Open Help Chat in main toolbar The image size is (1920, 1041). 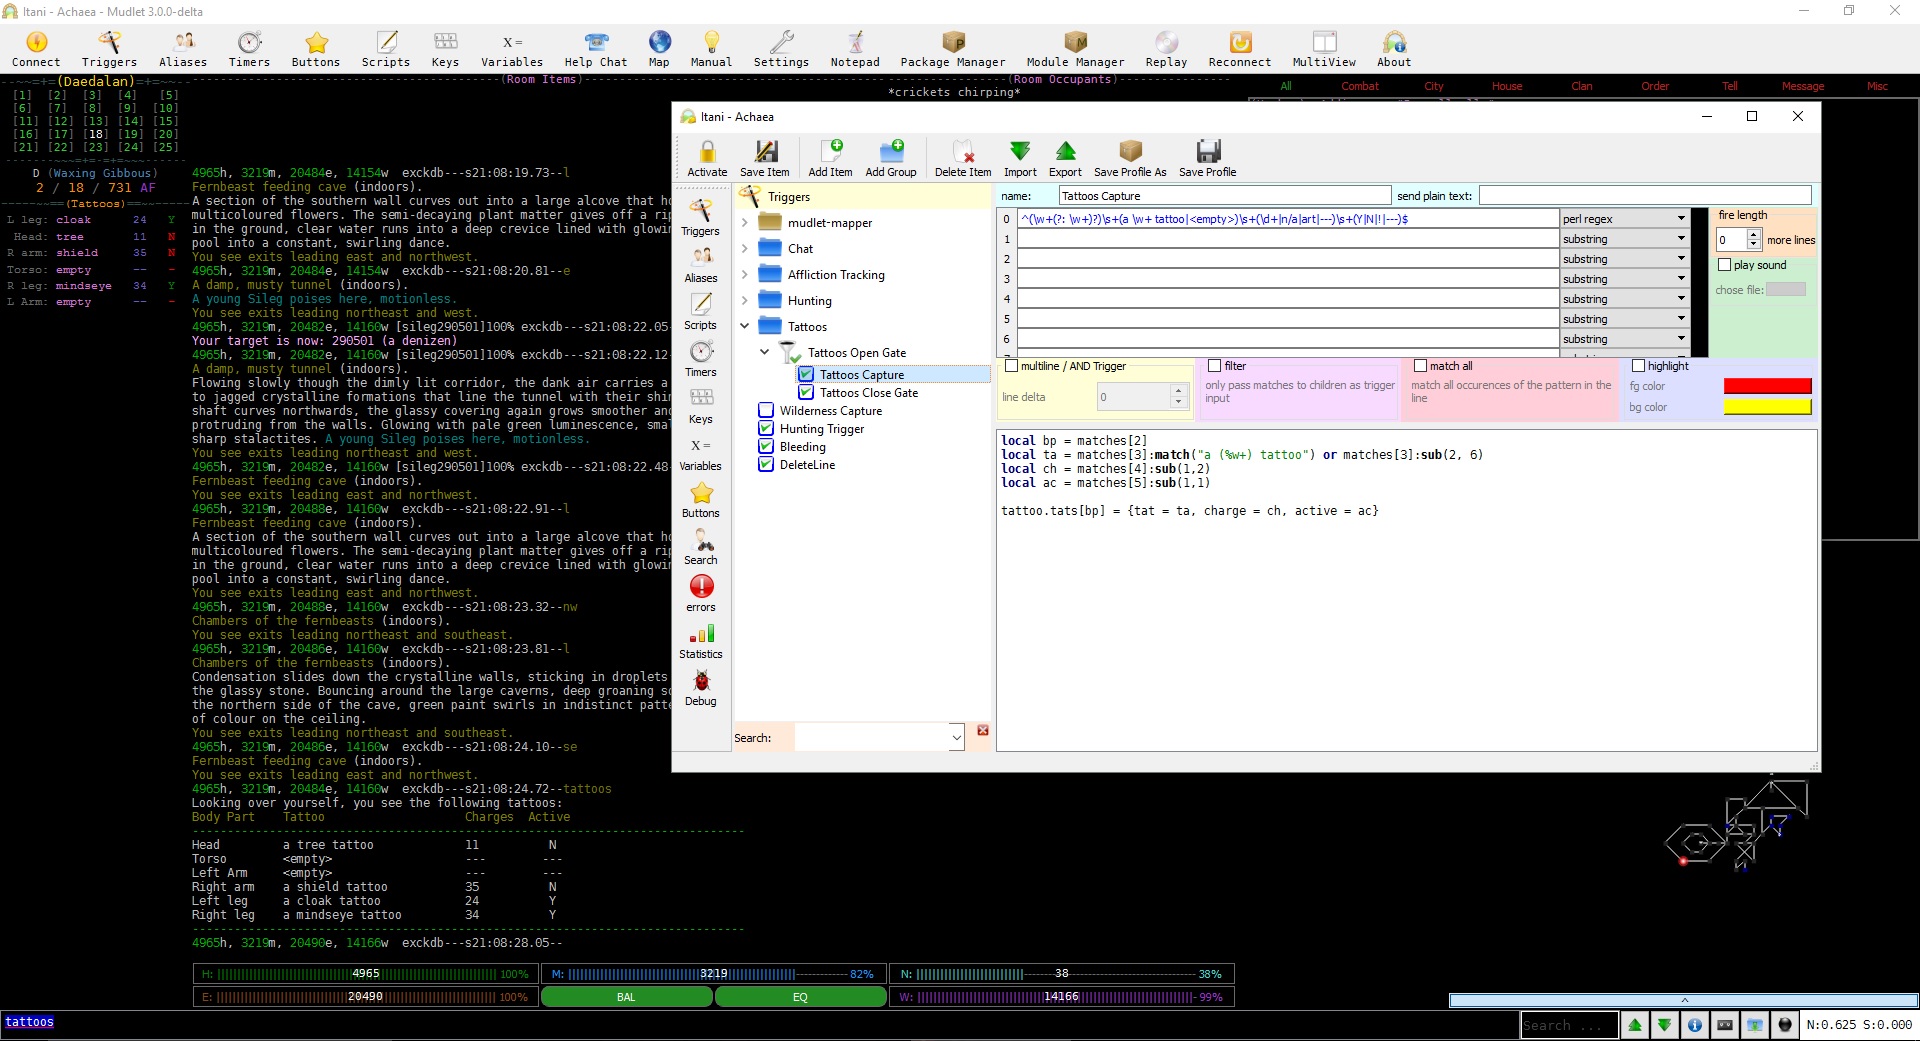tap(596, 48)
